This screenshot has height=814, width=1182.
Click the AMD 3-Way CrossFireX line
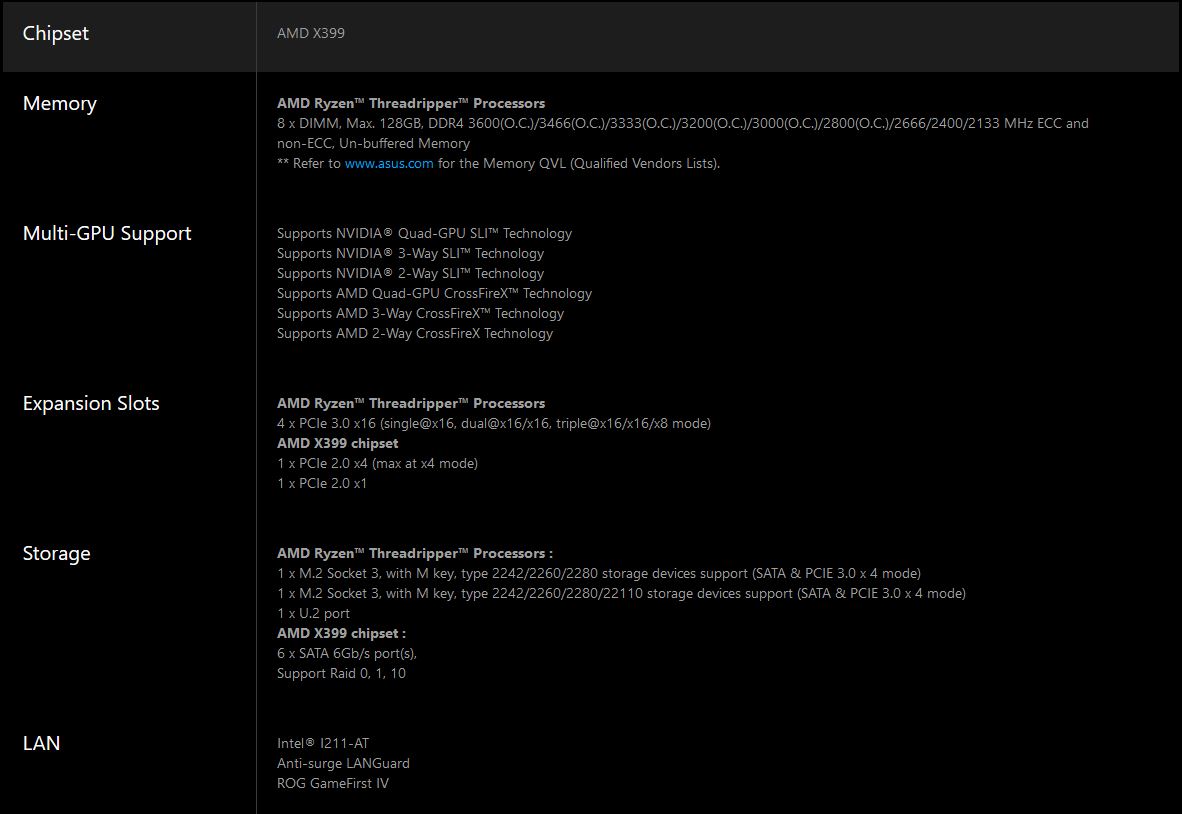tap(420, 313)
